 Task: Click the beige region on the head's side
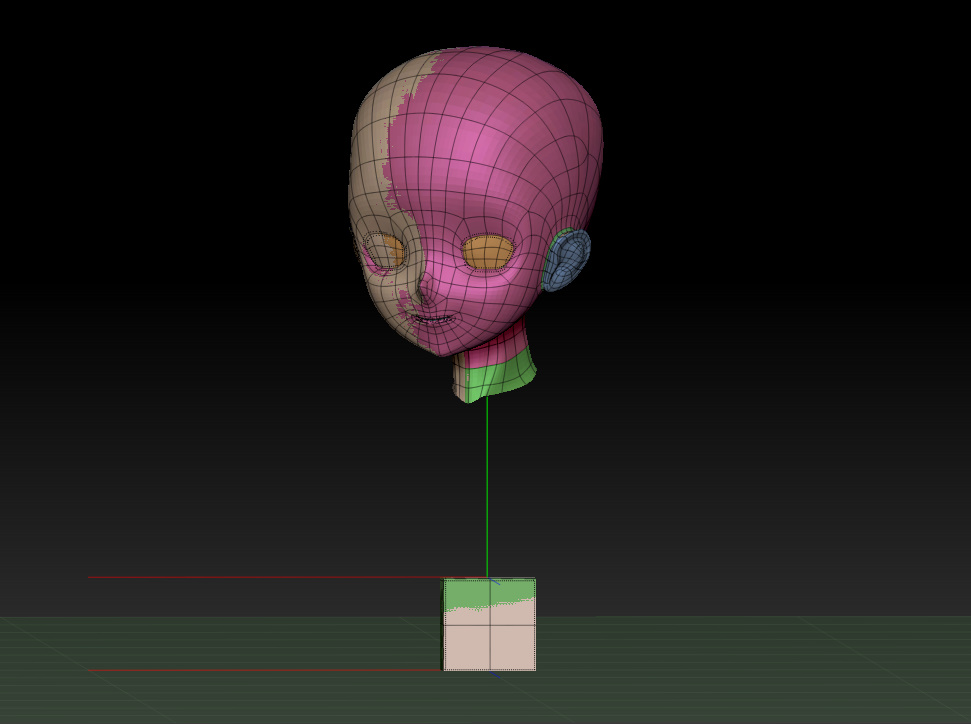tap(370, 180)
